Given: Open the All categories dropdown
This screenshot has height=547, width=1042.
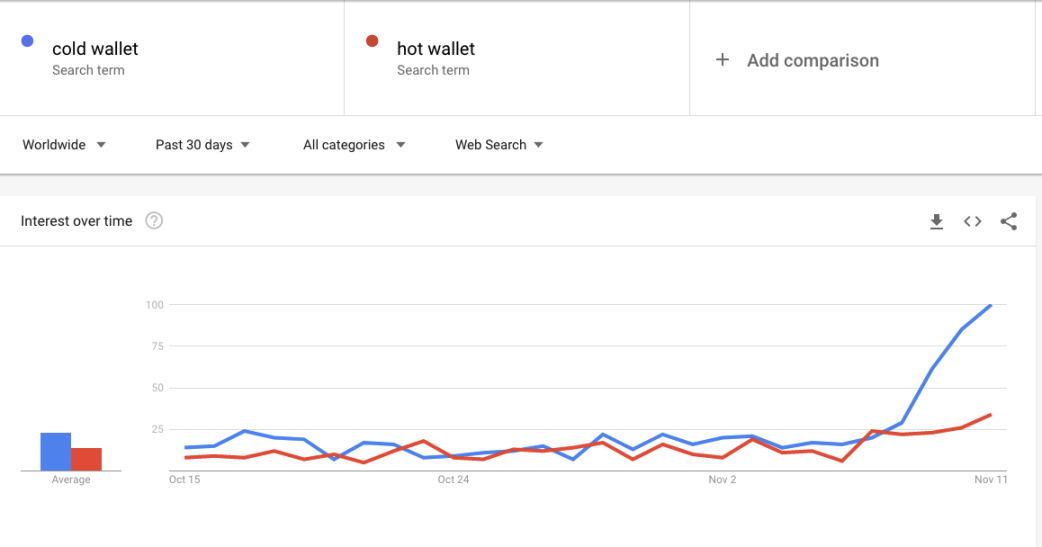Looking at the screenshot, I should [x=354, y=145].
